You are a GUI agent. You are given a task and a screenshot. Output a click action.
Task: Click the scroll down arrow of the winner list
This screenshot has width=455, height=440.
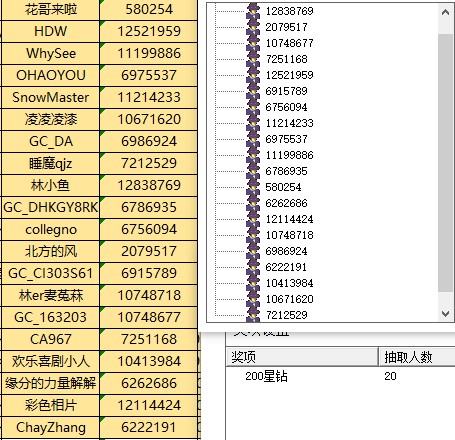click(445, 313)
